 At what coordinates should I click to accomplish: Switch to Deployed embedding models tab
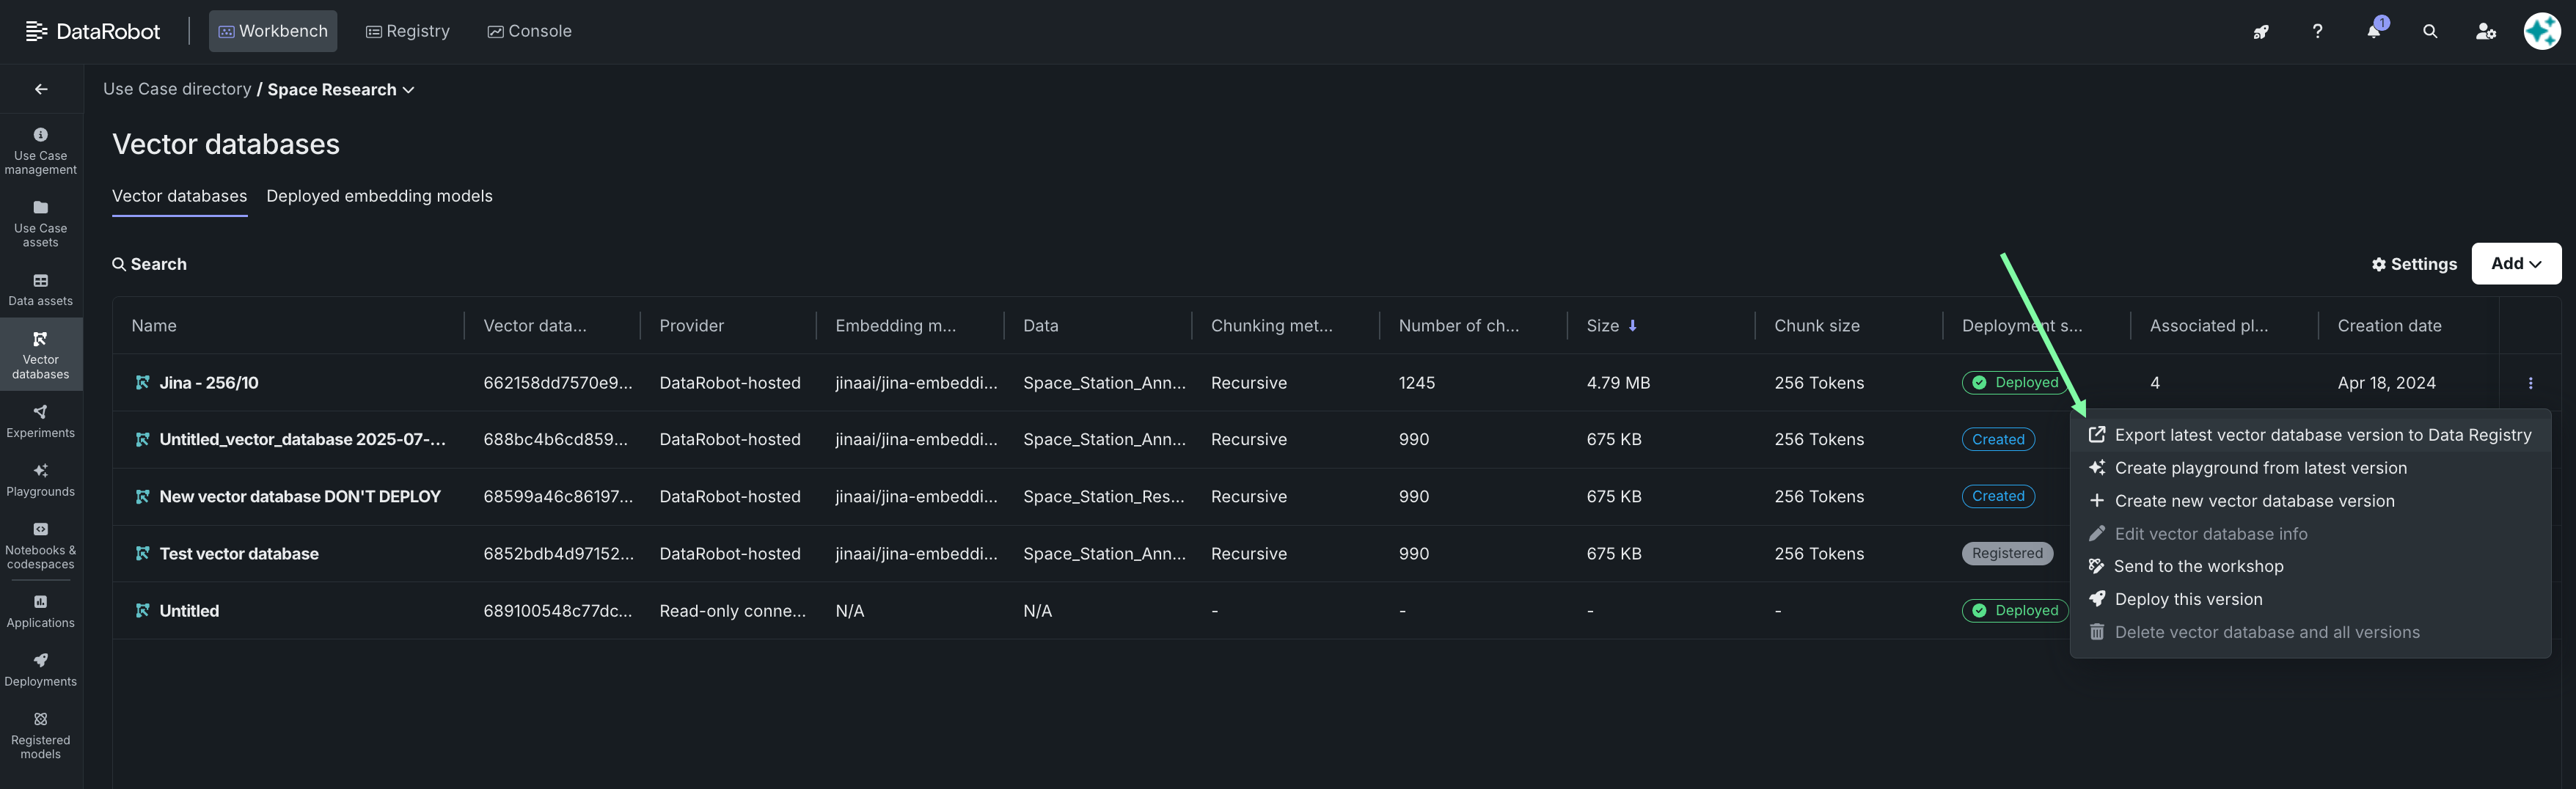point(379,196)
